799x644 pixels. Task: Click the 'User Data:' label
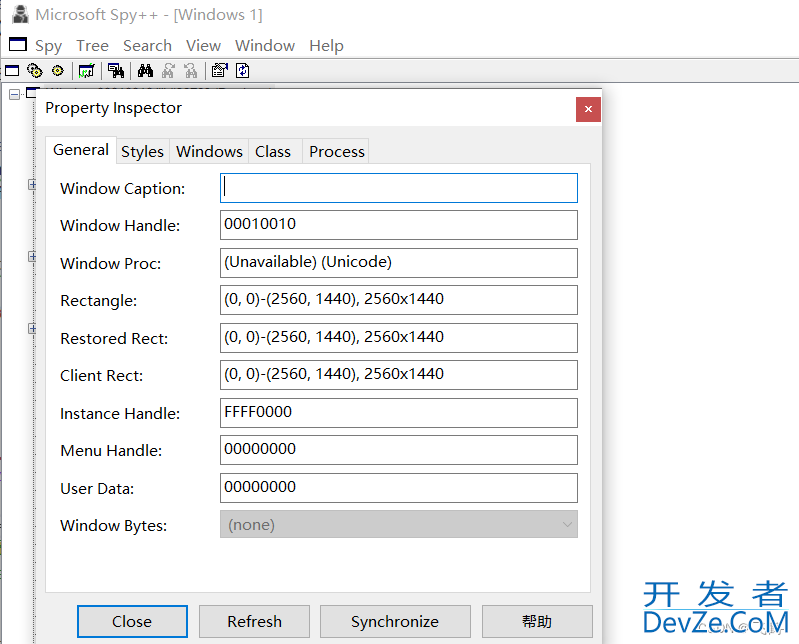click(x=97, y=488)
